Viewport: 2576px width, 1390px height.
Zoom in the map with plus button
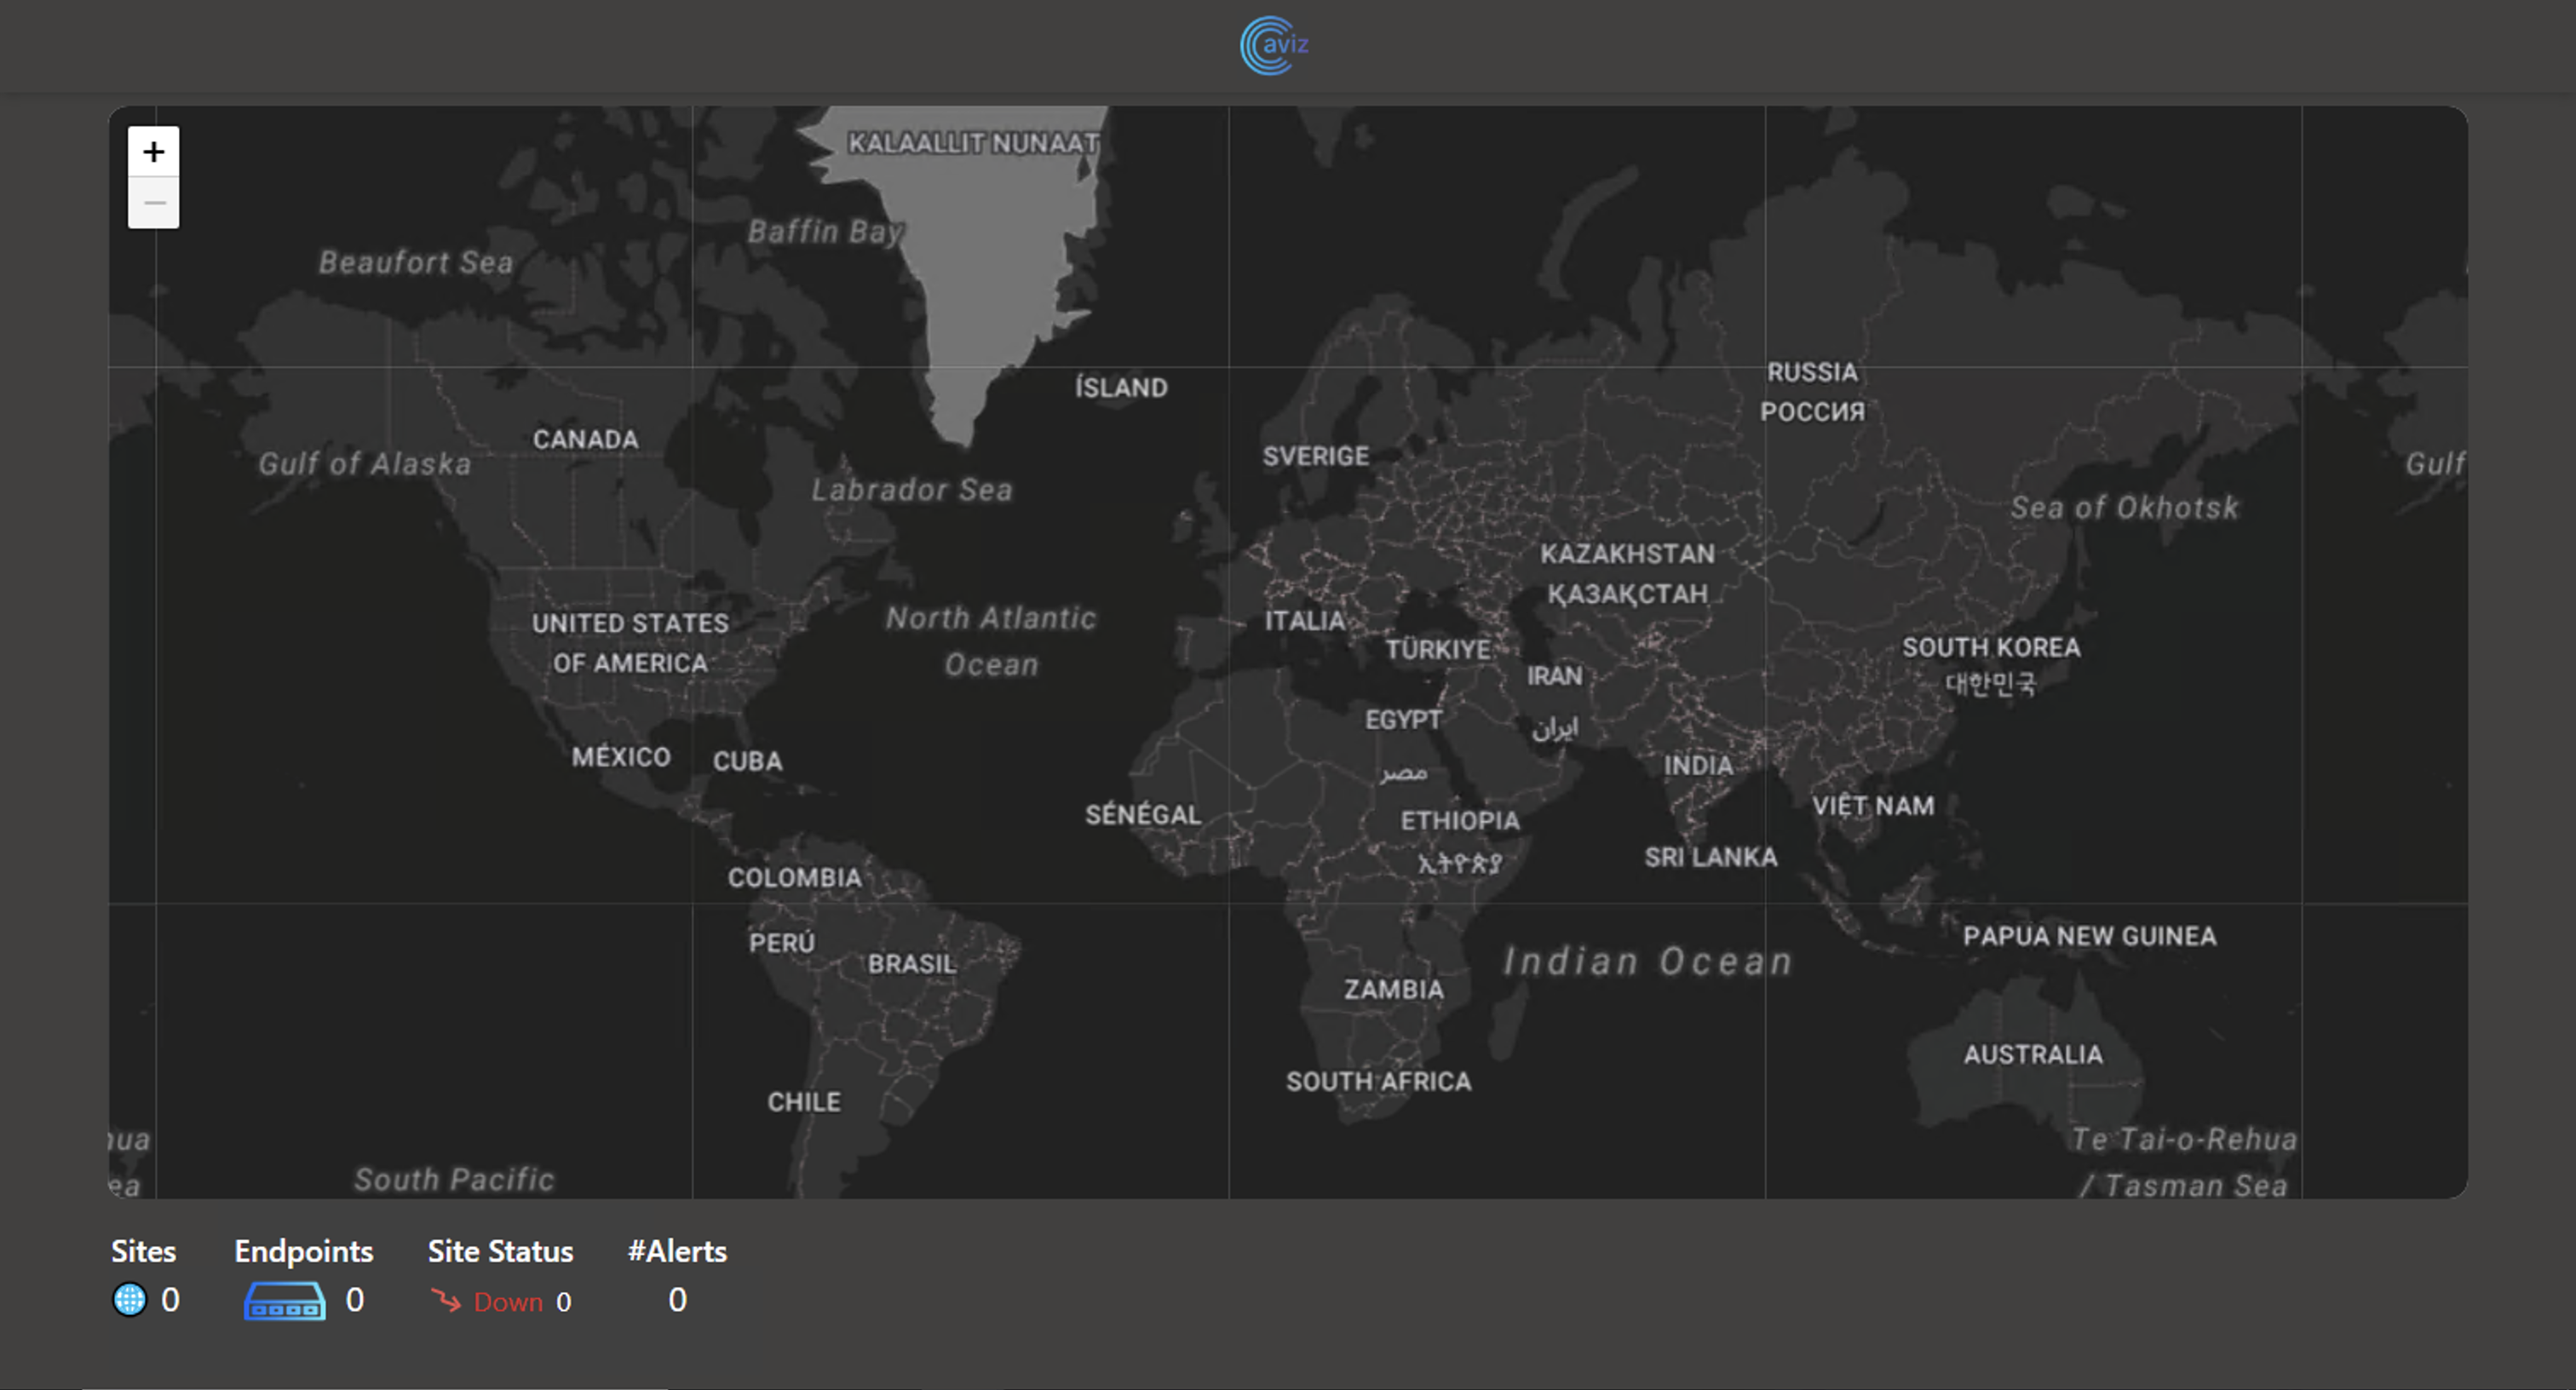(154, 152)
